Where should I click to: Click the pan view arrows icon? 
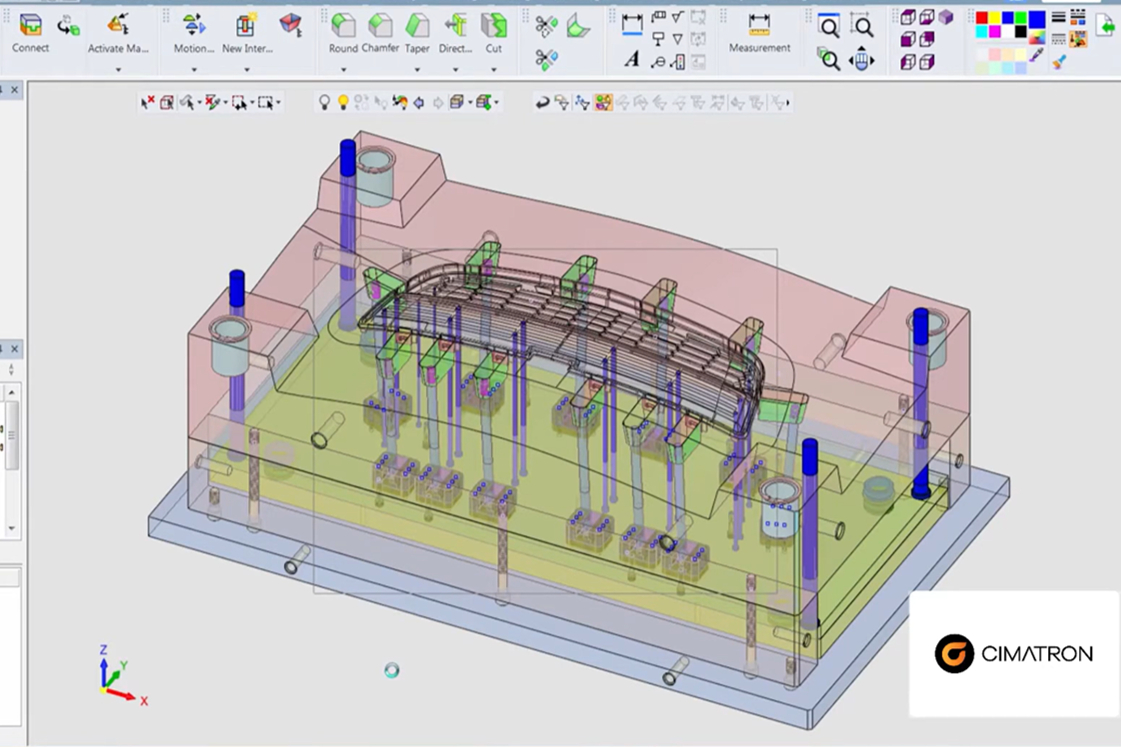pos(861,59)
